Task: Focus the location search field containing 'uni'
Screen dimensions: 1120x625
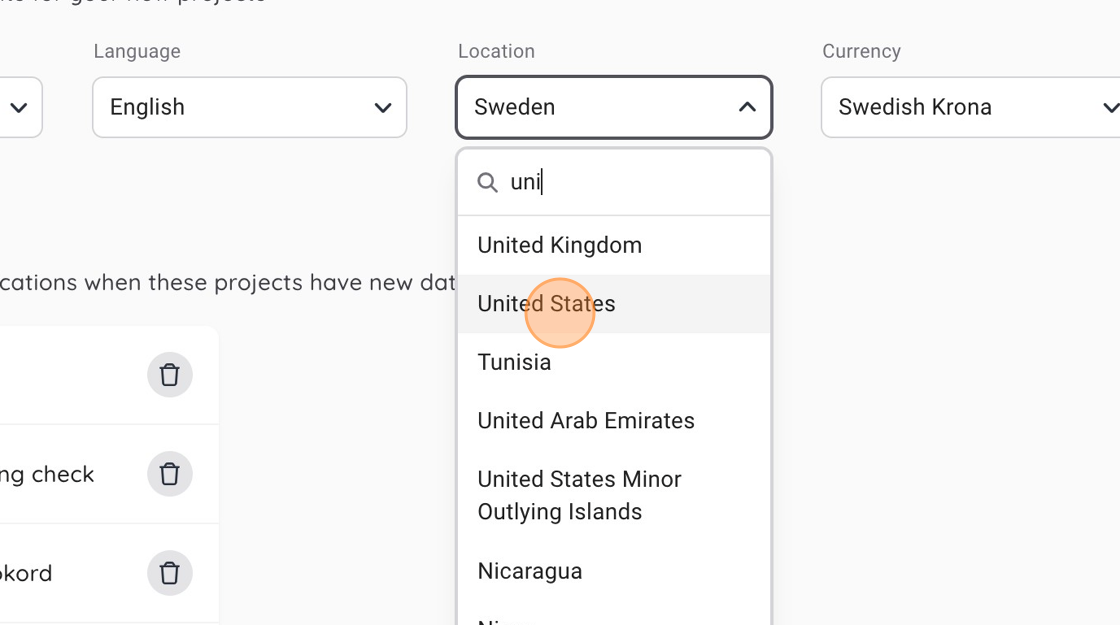Action: pos(630,183)
